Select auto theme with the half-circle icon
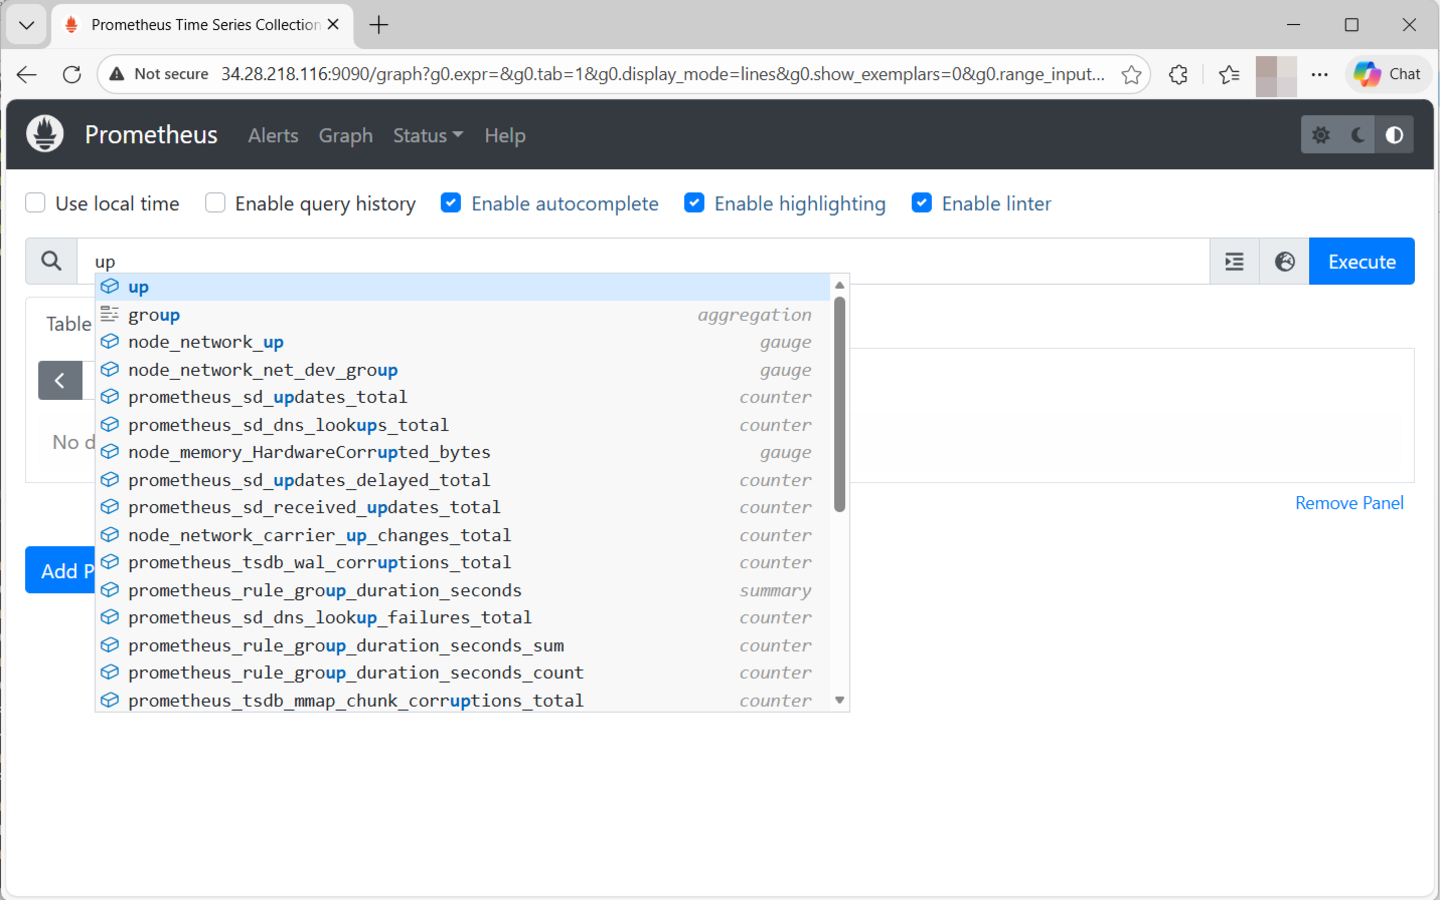 point(1393,133)
